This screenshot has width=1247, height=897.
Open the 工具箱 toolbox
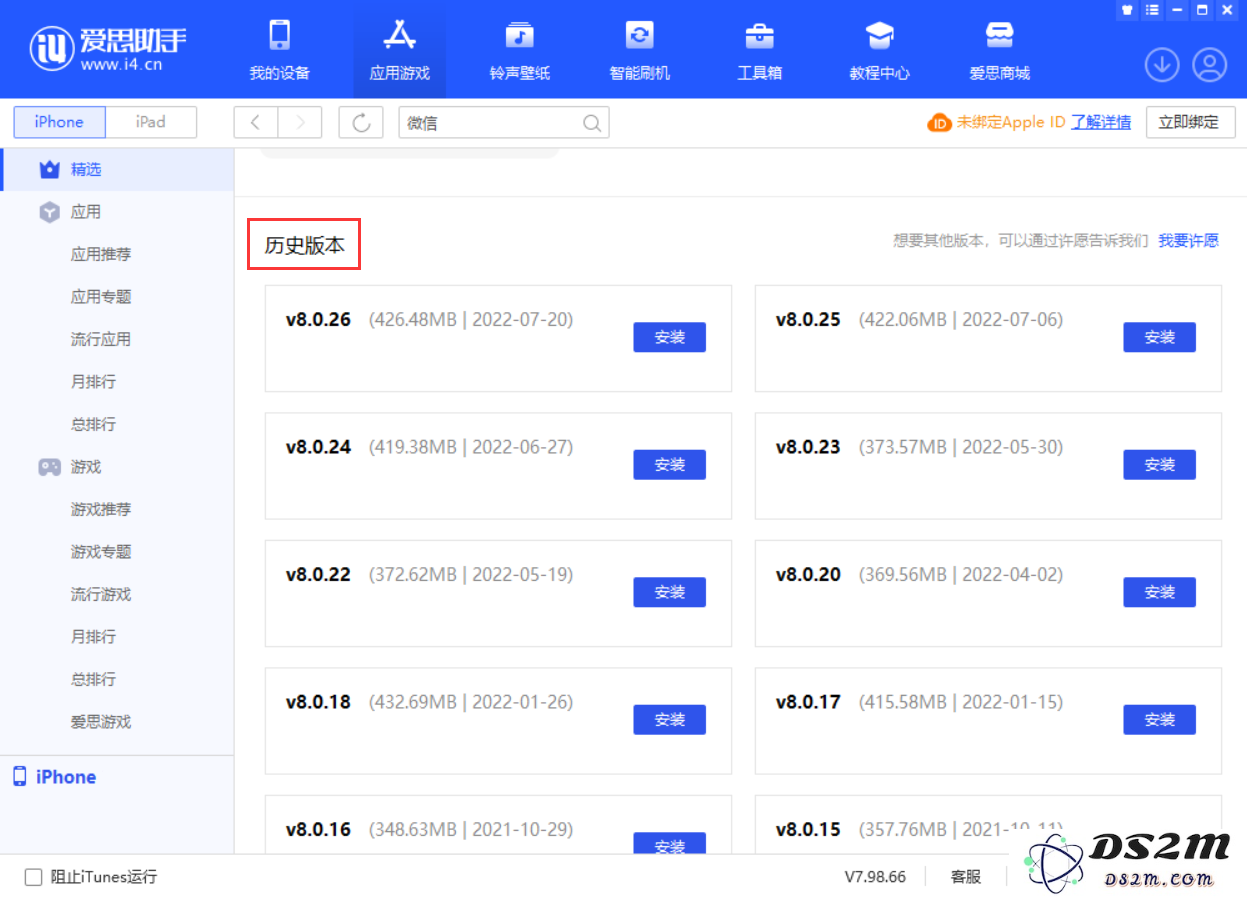[x=759, y=48]
